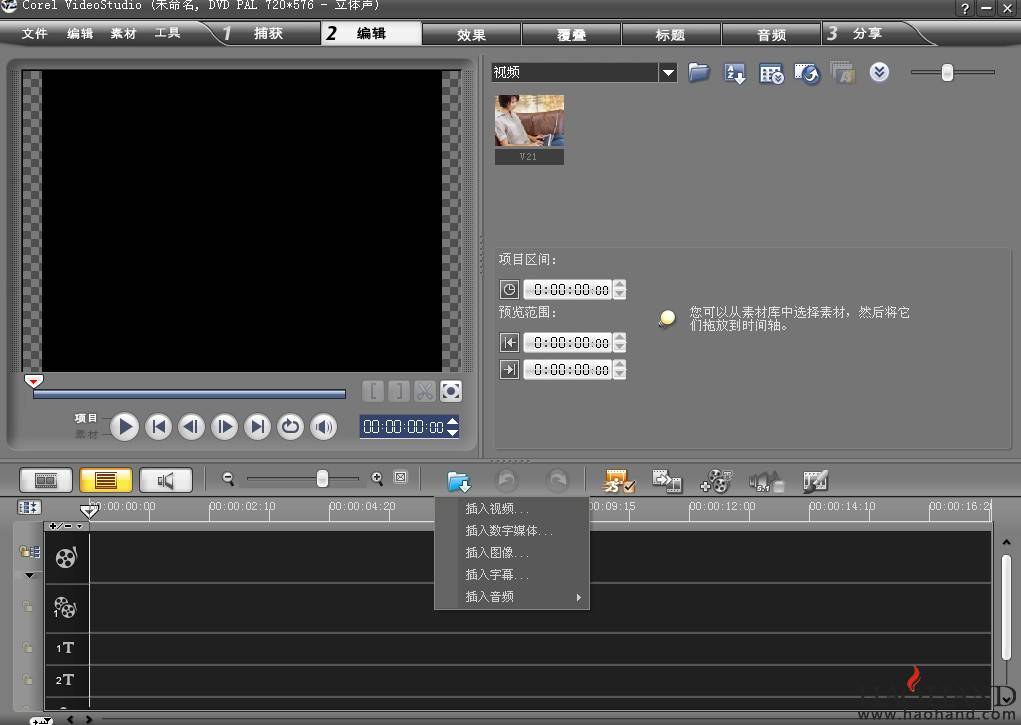Screen dimensions: 1021x725
Task: Enlarge the preview window
Action: [451, 391]
